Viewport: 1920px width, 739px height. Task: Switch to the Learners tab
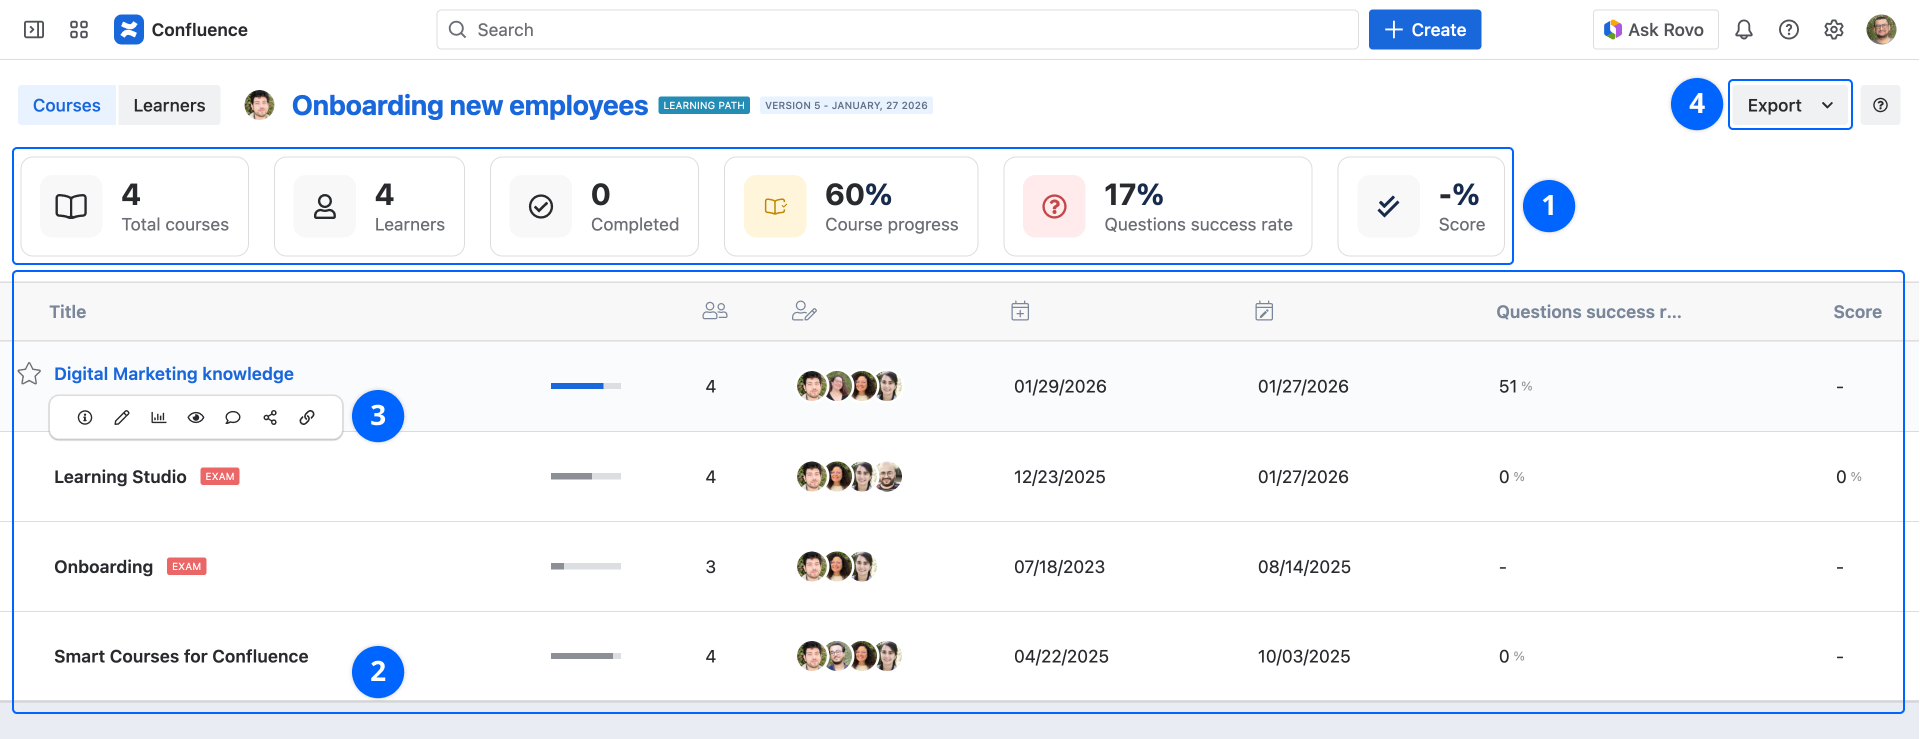coord(169,105)
